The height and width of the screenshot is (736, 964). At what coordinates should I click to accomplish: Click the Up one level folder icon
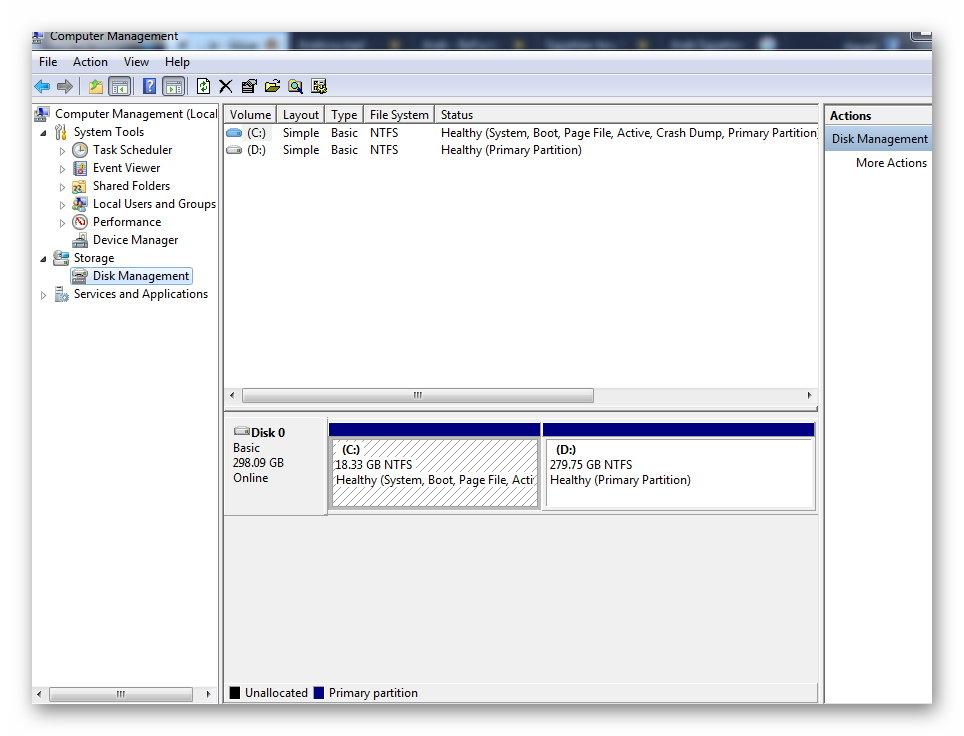(95, 87)
